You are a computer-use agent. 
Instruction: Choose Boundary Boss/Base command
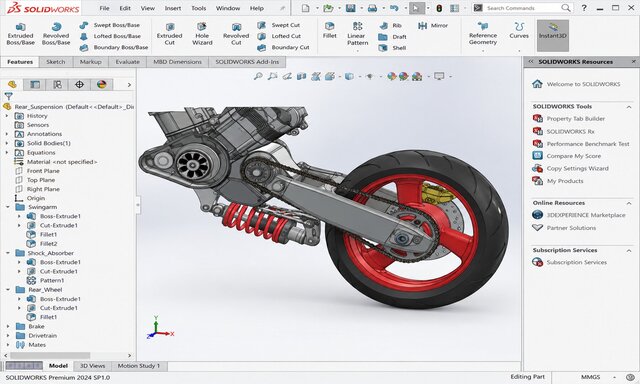[x=114, y=47]
